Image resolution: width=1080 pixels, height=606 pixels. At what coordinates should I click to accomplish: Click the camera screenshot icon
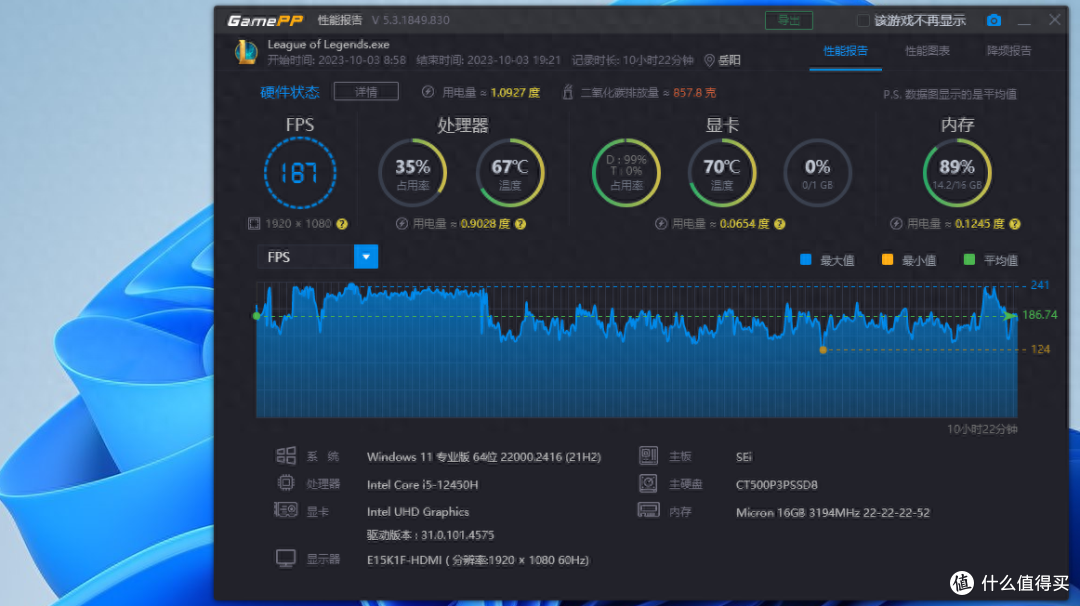[993, 21]
